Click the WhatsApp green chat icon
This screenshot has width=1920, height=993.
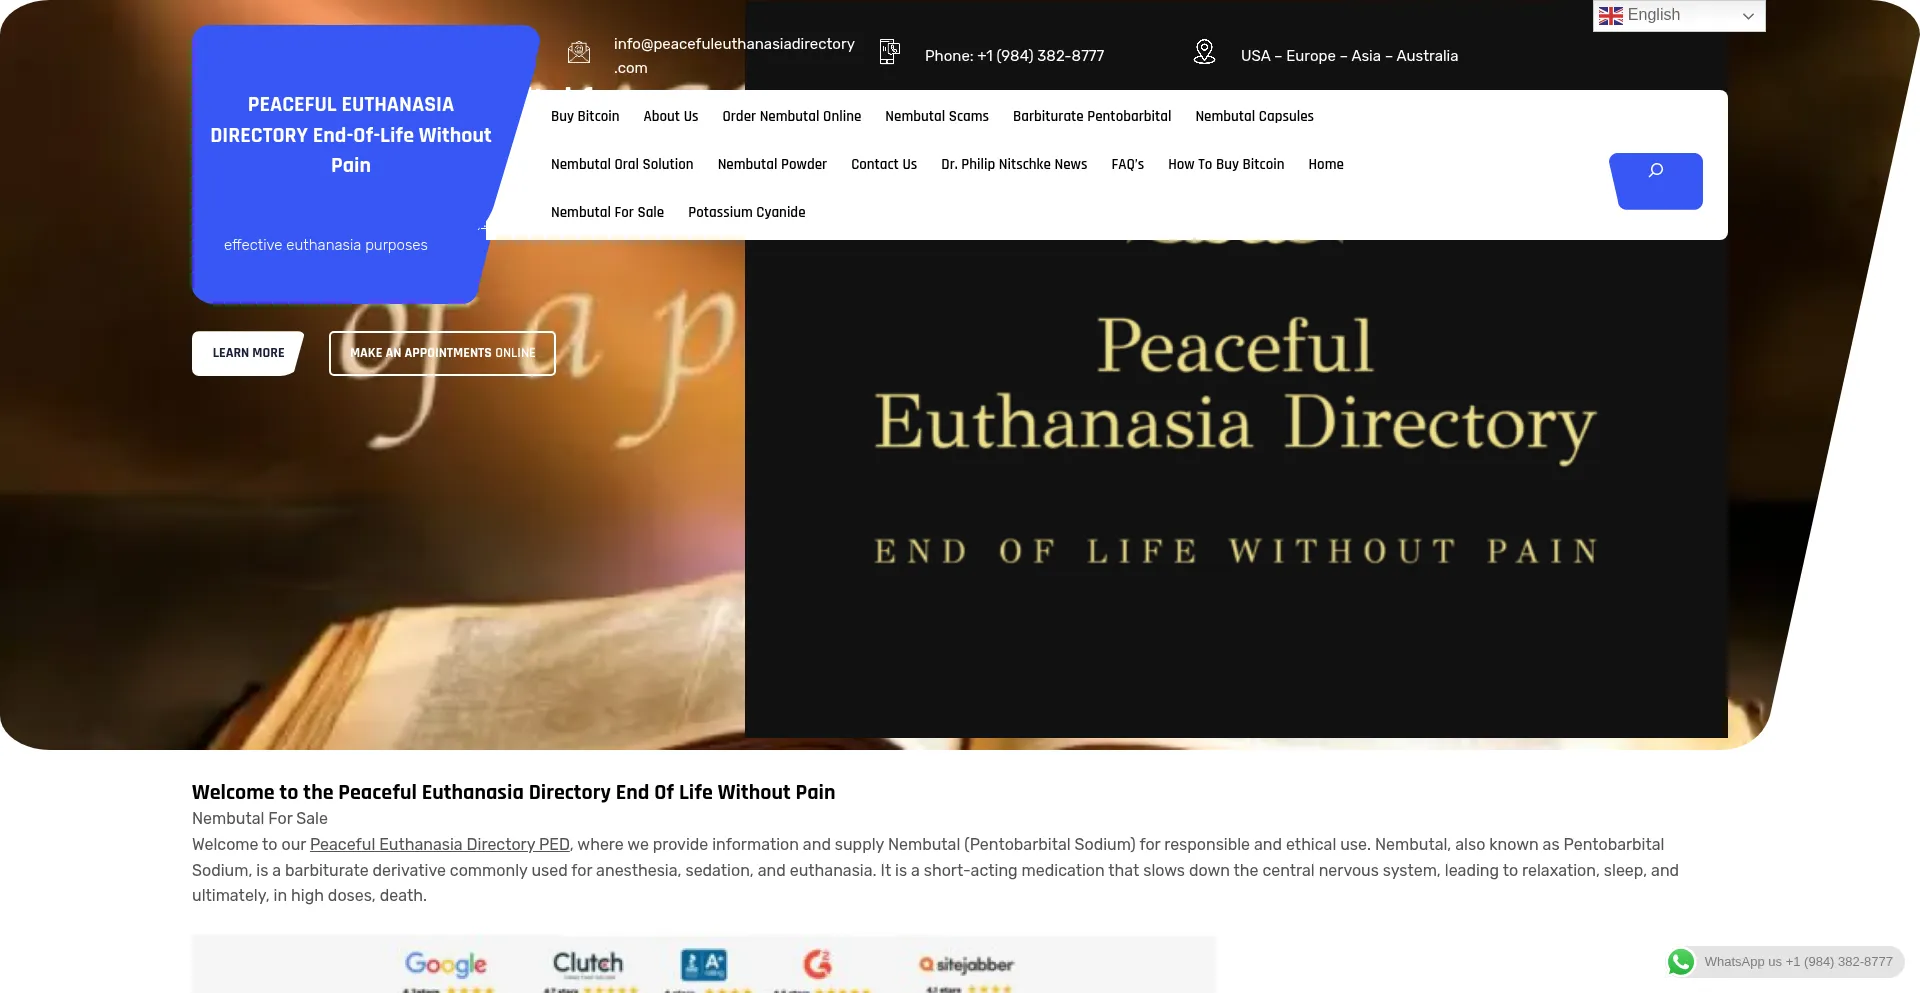click(1681, 962)
